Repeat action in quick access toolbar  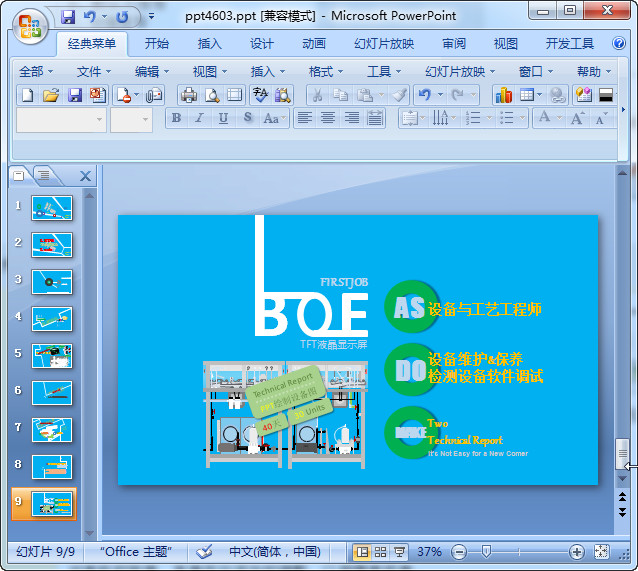122,17
